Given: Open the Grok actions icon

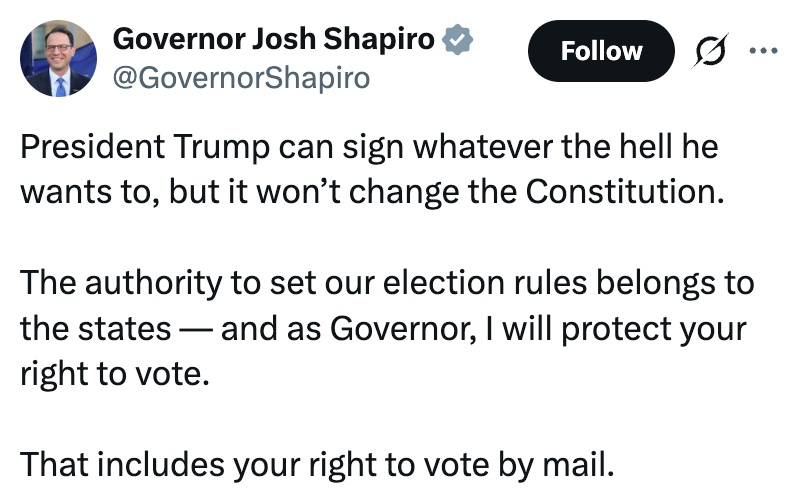Looking at the screenshot, I should pyautogui.click(x=705, y=51).
